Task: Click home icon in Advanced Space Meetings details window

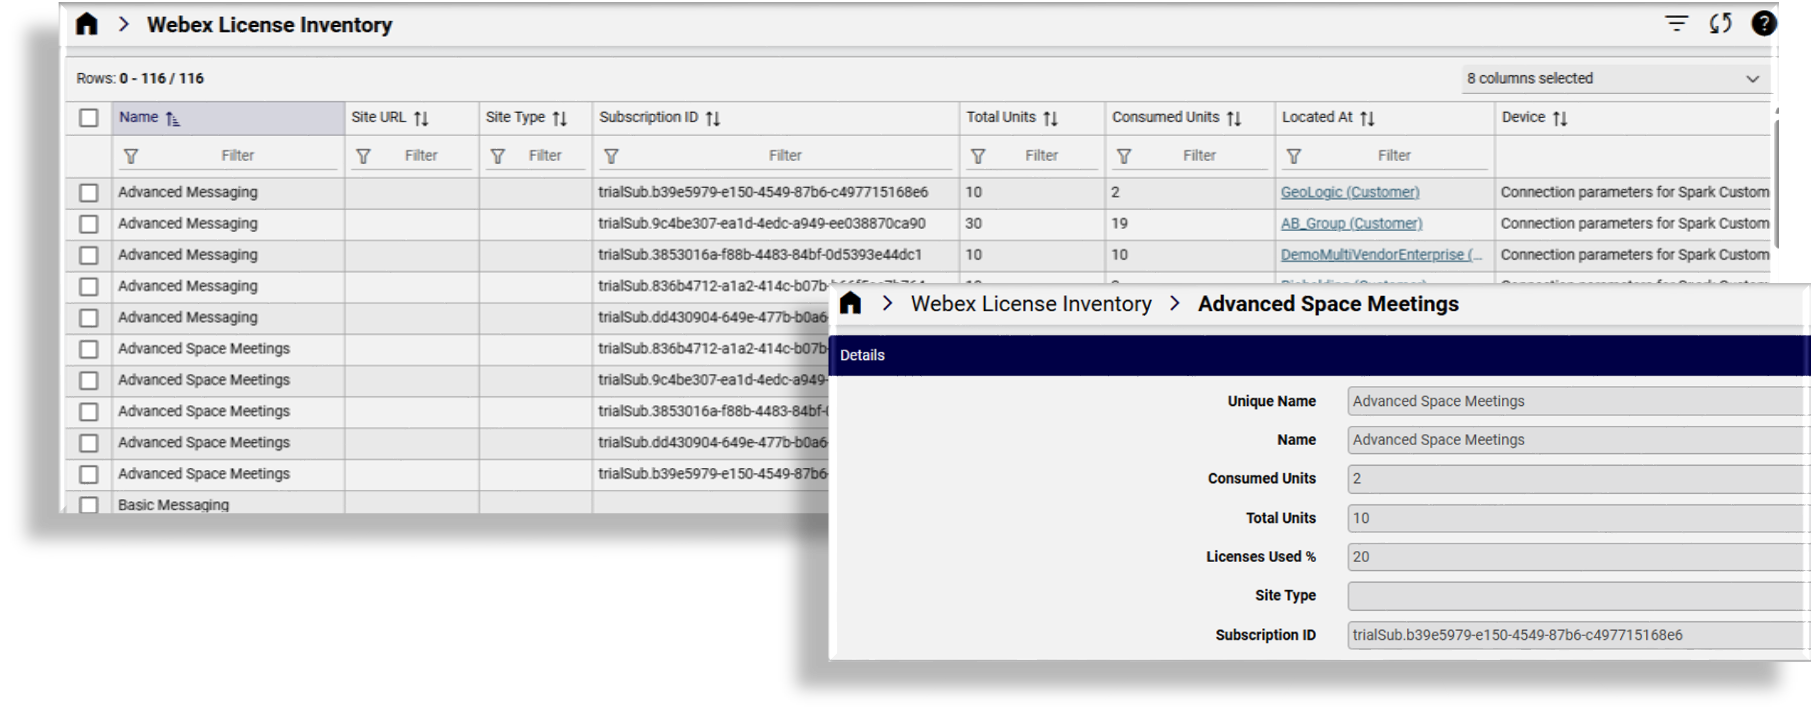Action: tap(850, 303)
